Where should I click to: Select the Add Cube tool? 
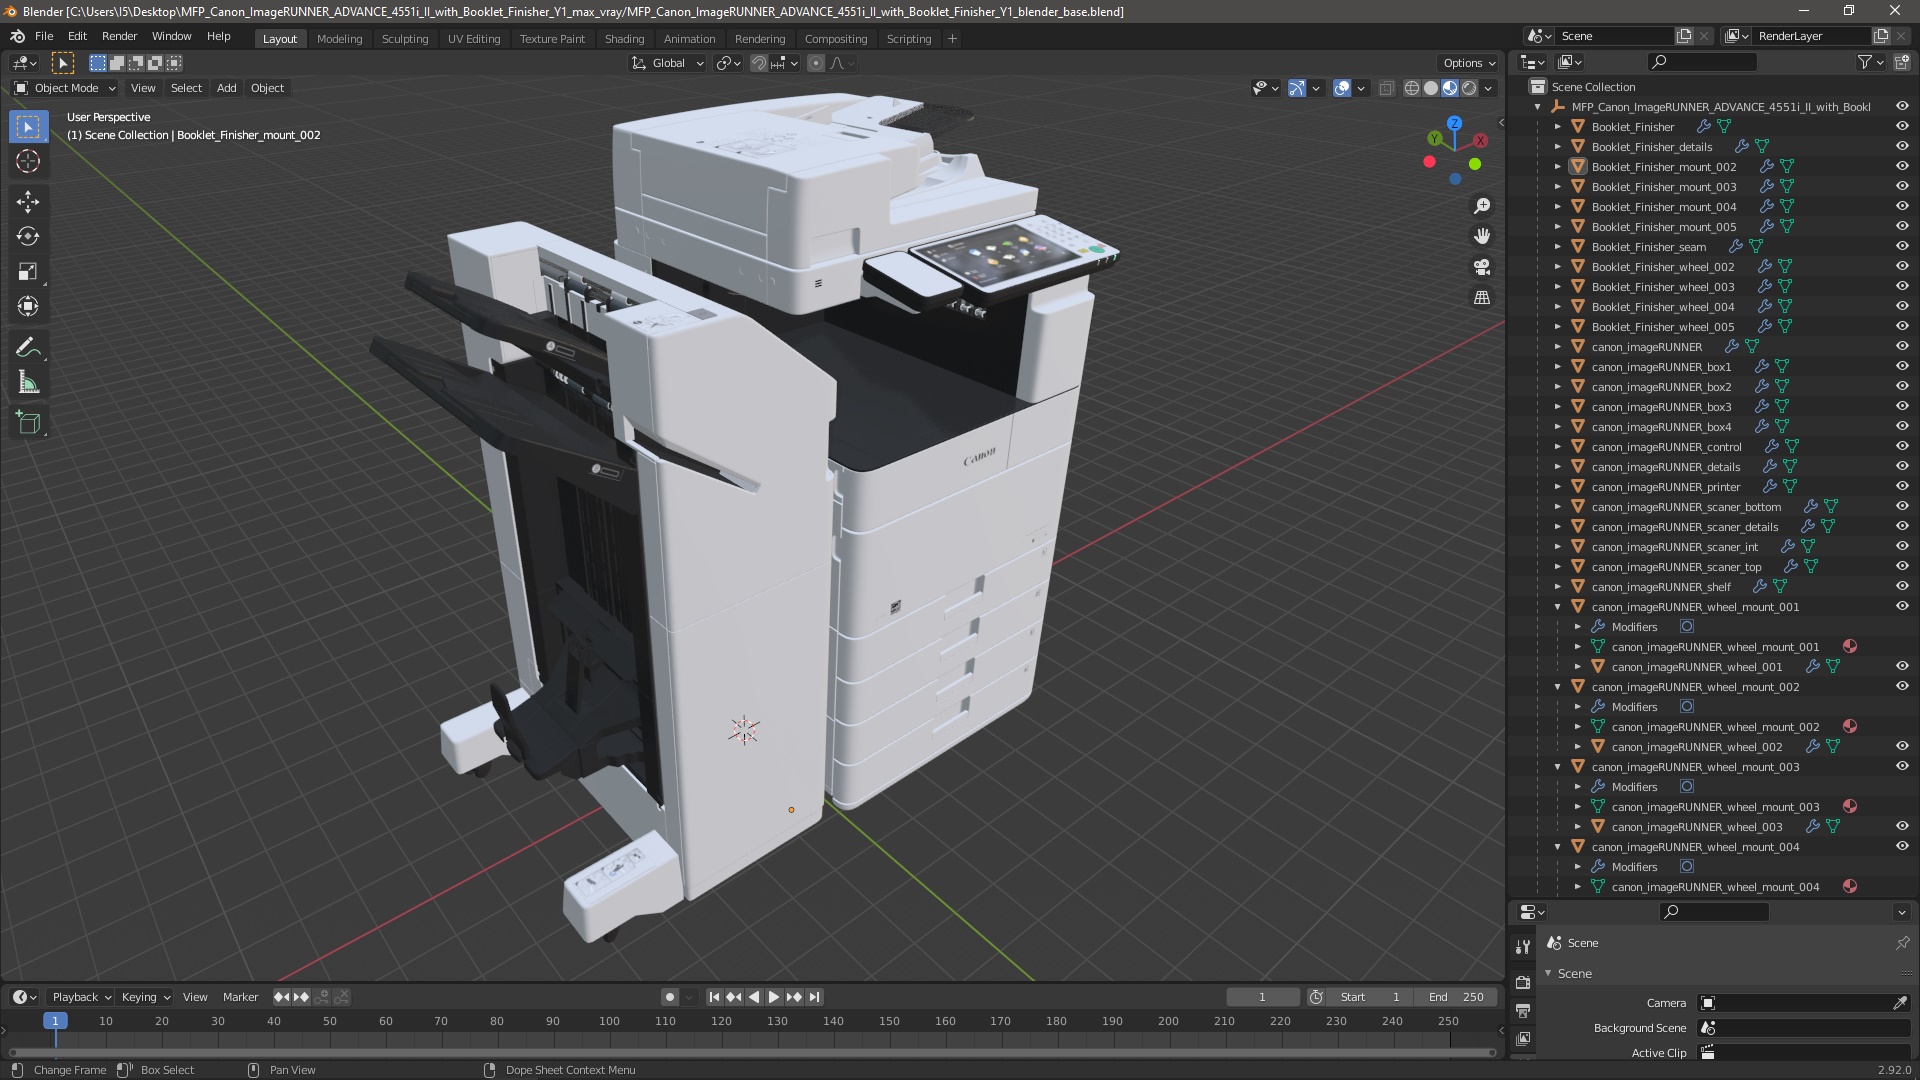tap(28, 423)
